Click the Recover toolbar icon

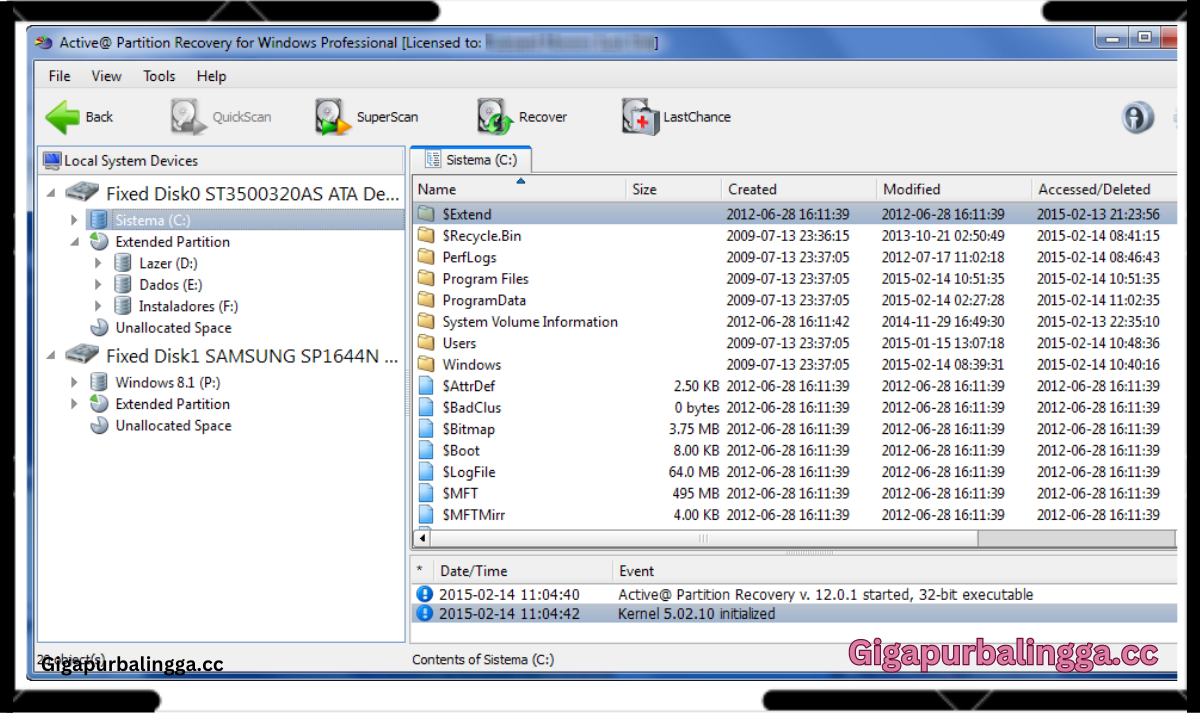[493, 117]
